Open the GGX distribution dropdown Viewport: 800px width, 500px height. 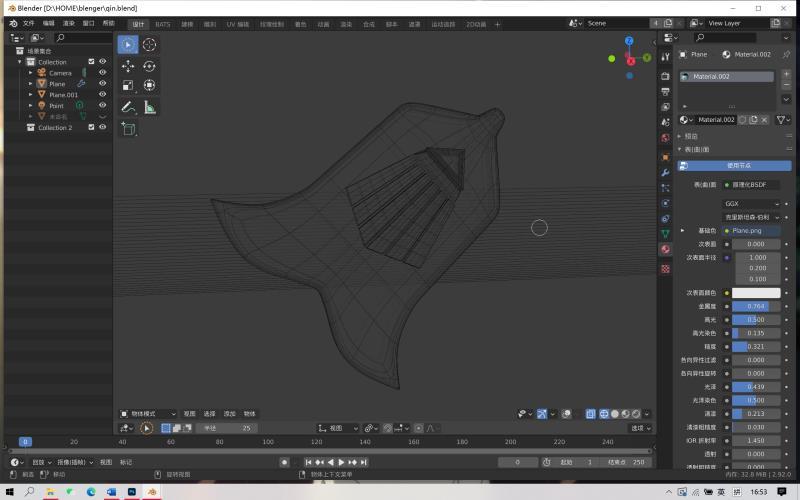tap(751, 203)
